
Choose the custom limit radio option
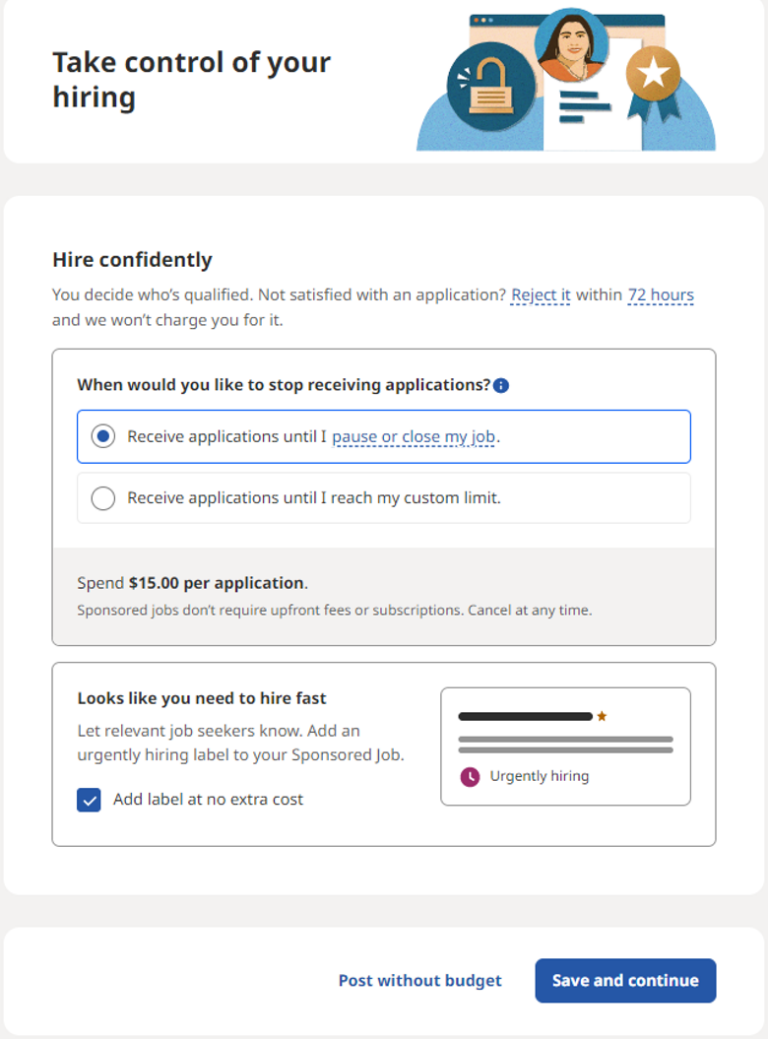103,498
